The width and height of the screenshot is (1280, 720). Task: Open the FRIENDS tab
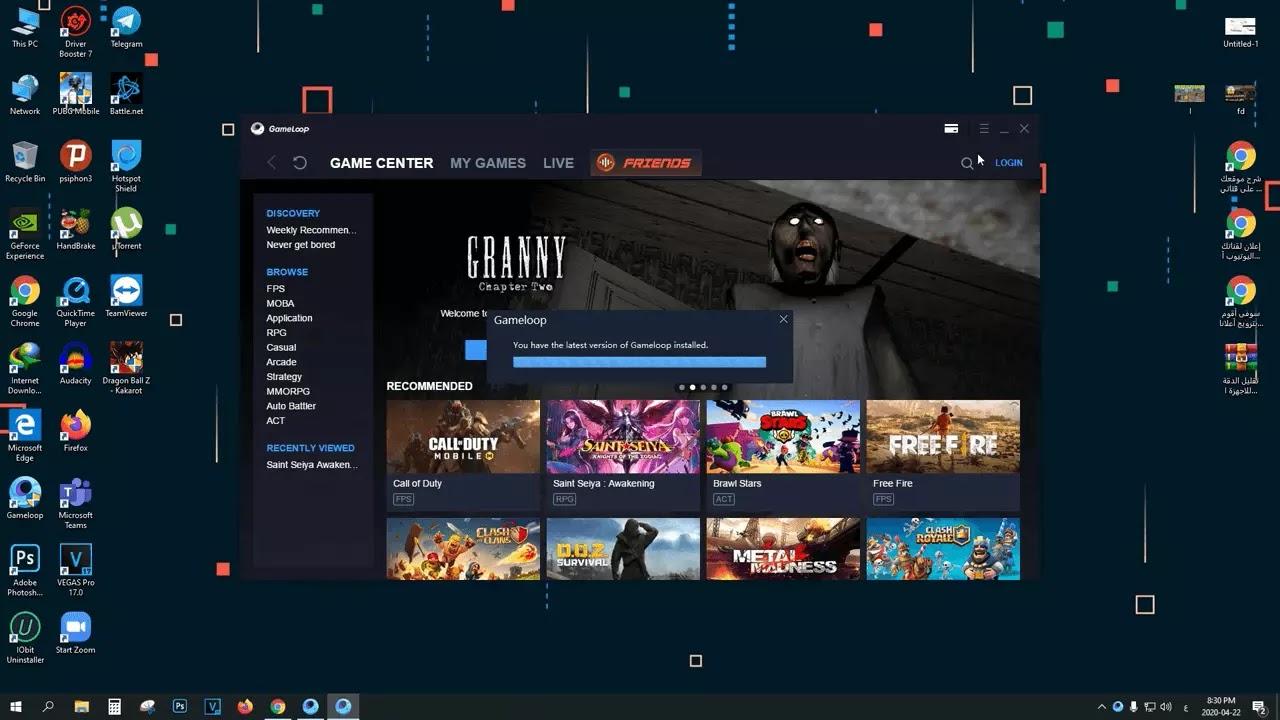point(646,163)
